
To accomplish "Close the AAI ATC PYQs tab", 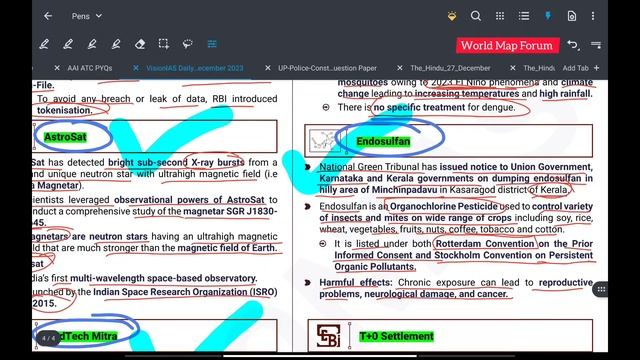I will pos(57,68).
